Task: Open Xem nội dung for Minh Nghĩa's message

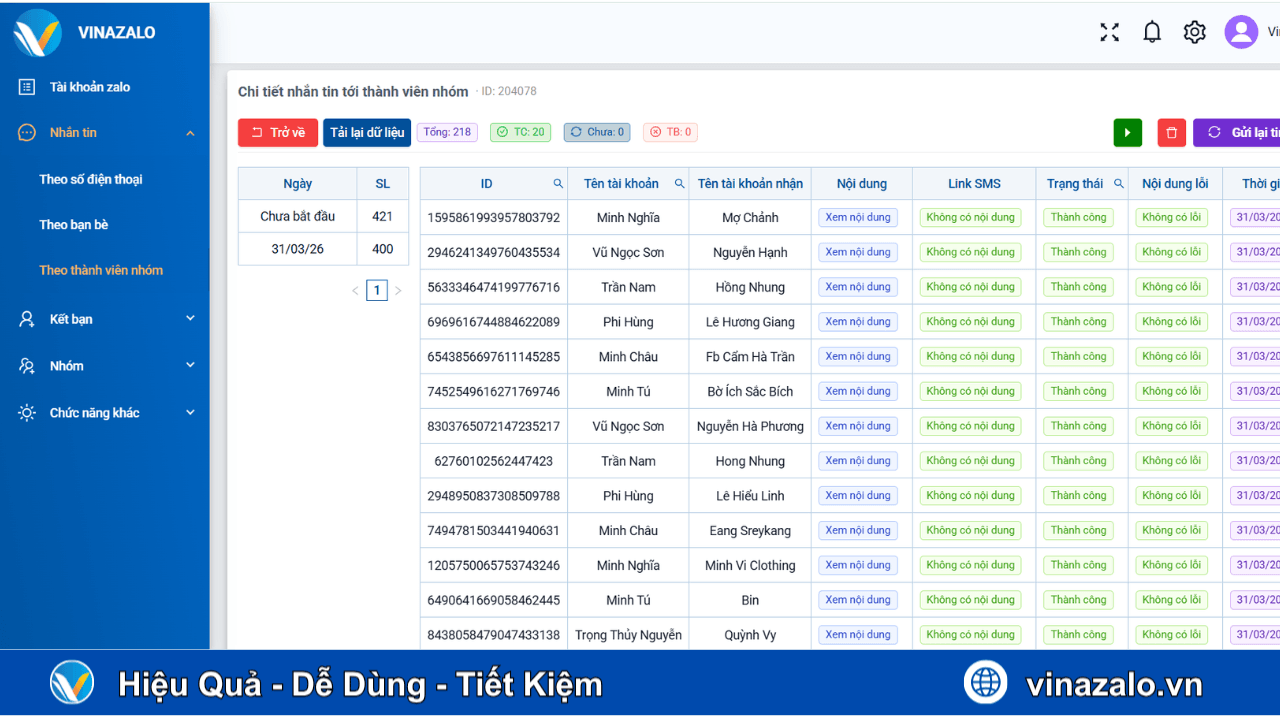Action: click(857, 217)
